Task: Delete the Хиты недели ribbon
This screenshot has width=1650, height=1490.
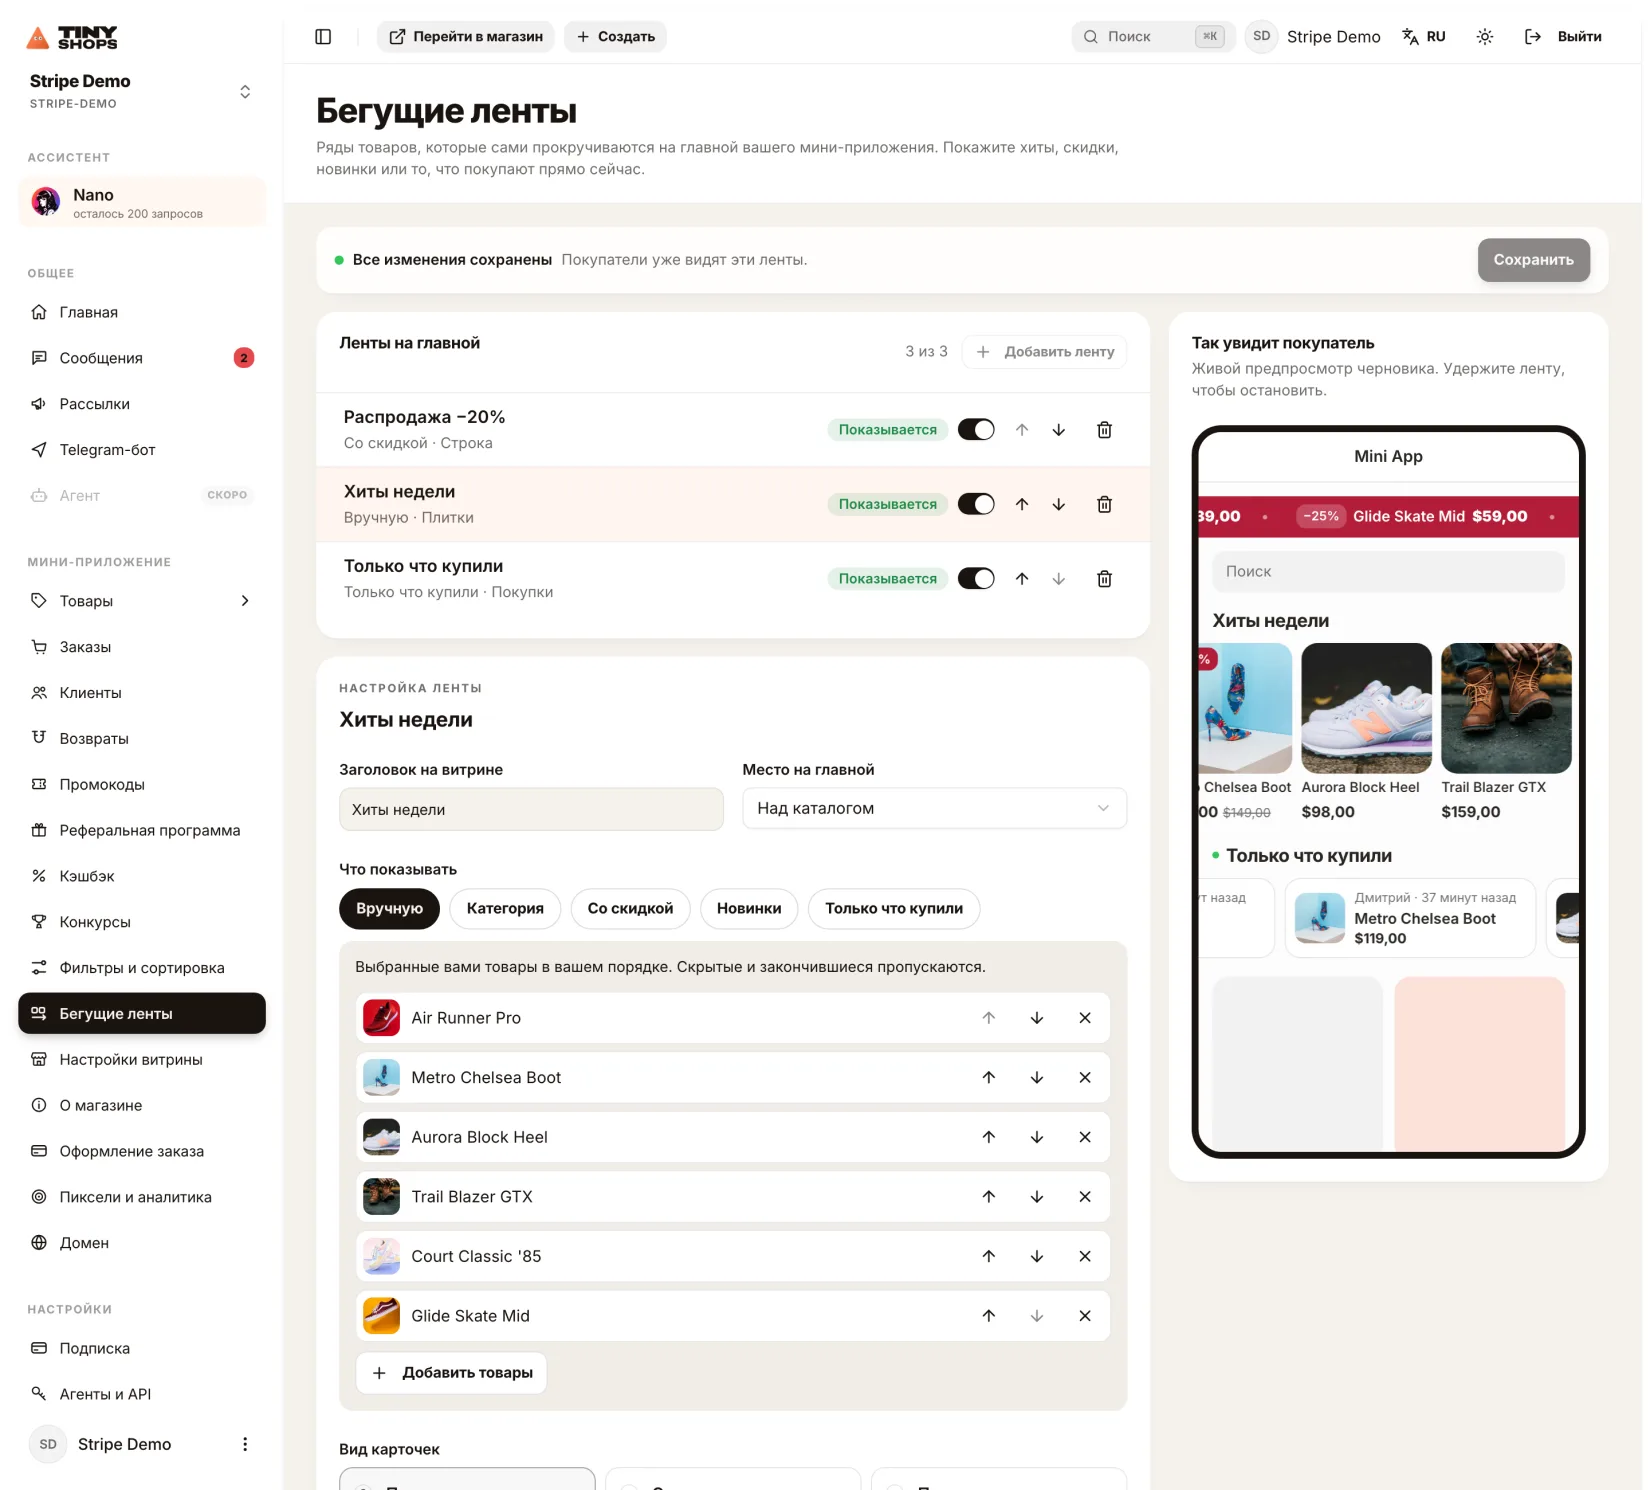Action: click(1105, 504)
